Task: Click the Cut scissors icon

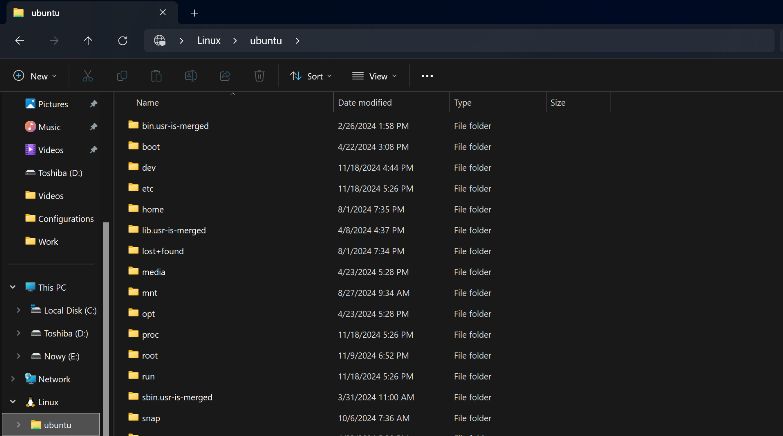Action: (87, 76)
